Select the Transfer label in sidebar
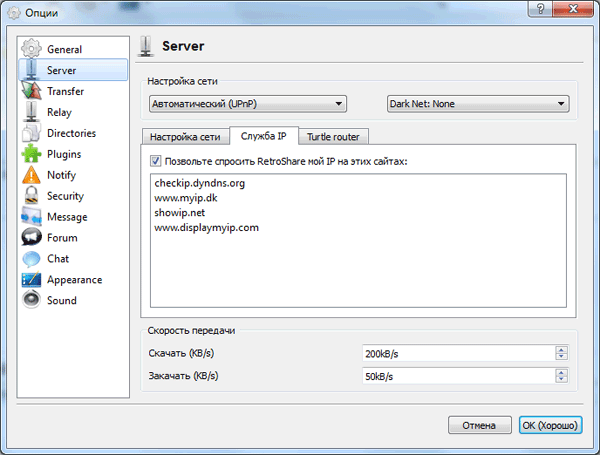This screenshot has height=455, width=600. pyautogui.click(x=65, y=91)
